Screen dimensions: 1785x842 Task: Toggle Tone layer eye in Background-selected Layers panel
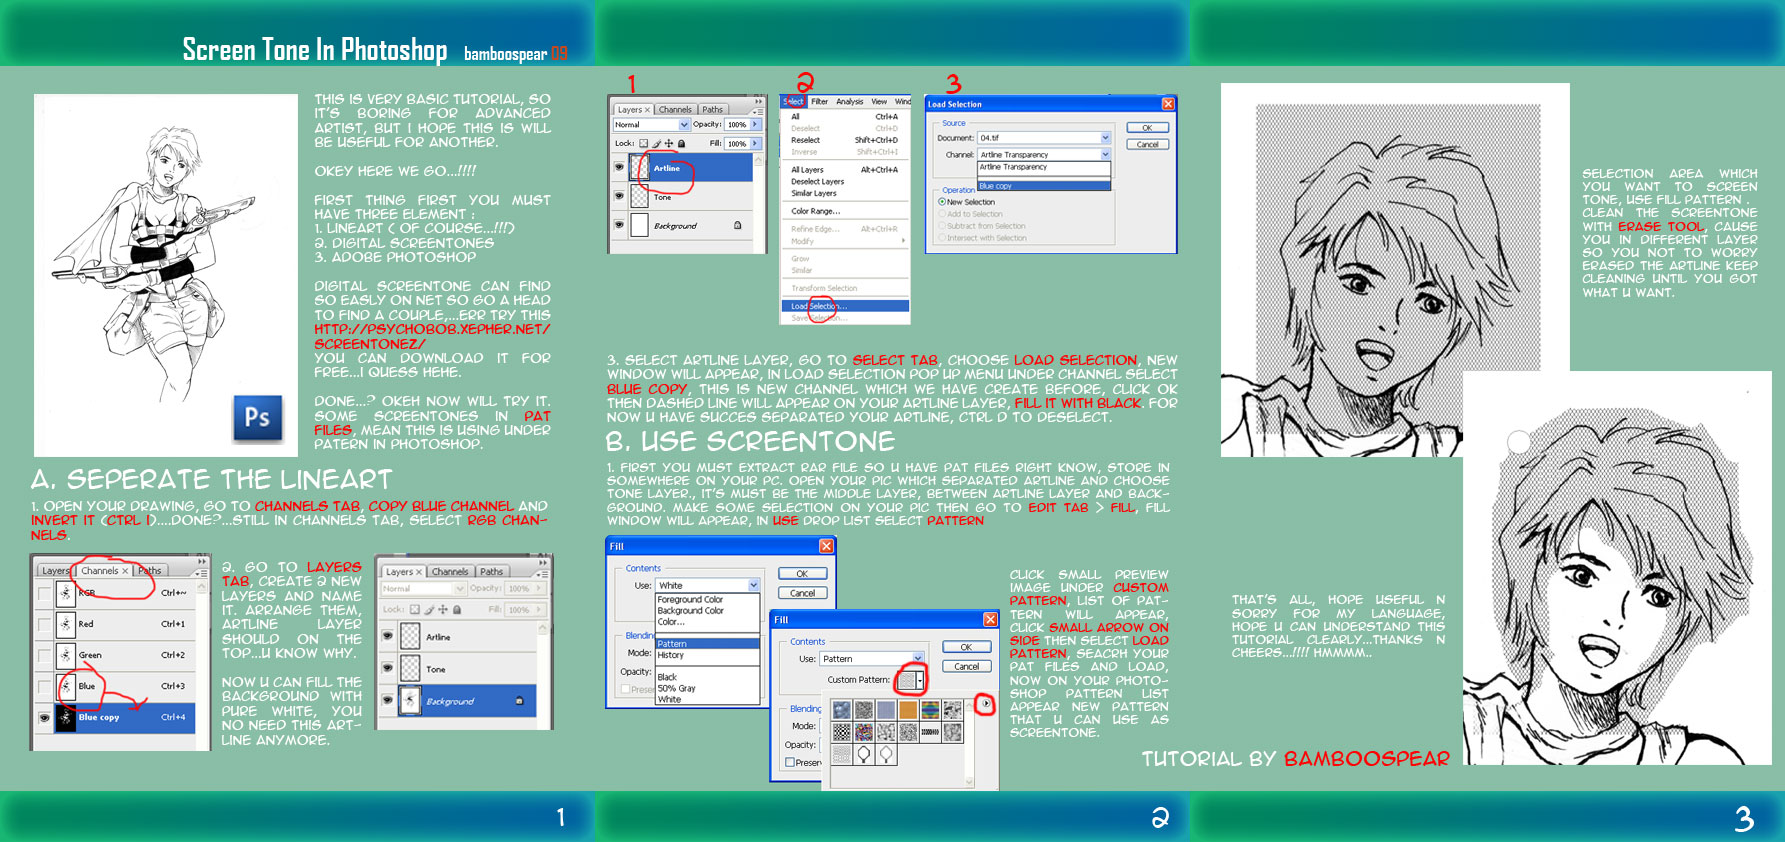click(x=387, y=668)
